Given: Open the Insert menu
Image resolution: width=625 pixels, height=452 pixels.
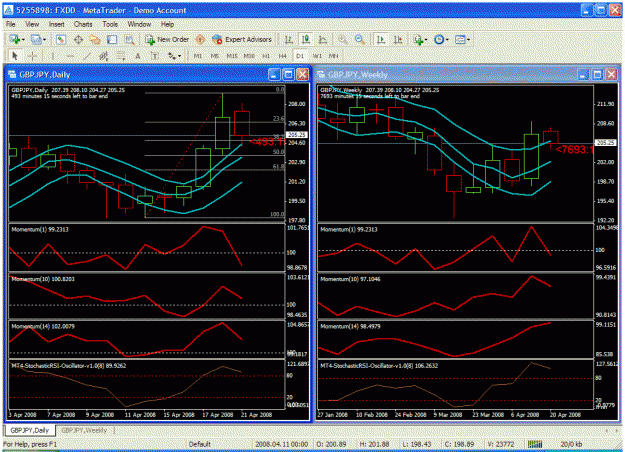Looking at the screenshot, I should pyautogui.click(x=57, y=24).
